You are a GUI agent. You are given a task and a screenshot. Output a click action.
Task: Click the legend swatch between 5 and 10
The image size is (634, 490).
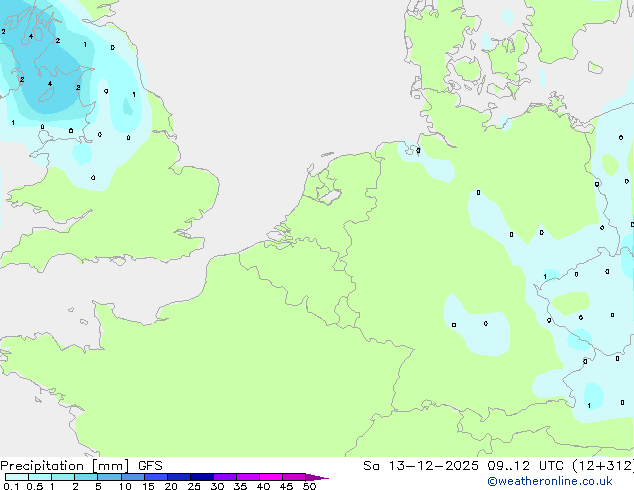[x=109, y=477]
